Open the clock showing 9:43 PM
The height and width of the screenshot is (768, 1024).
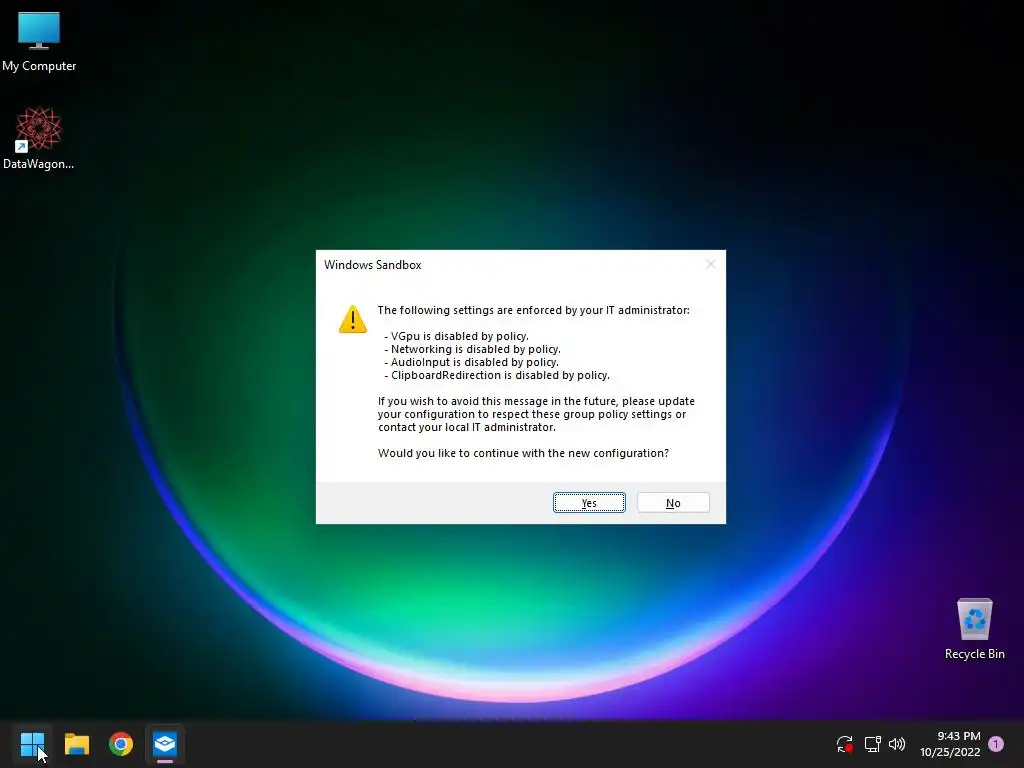point(950,744)
